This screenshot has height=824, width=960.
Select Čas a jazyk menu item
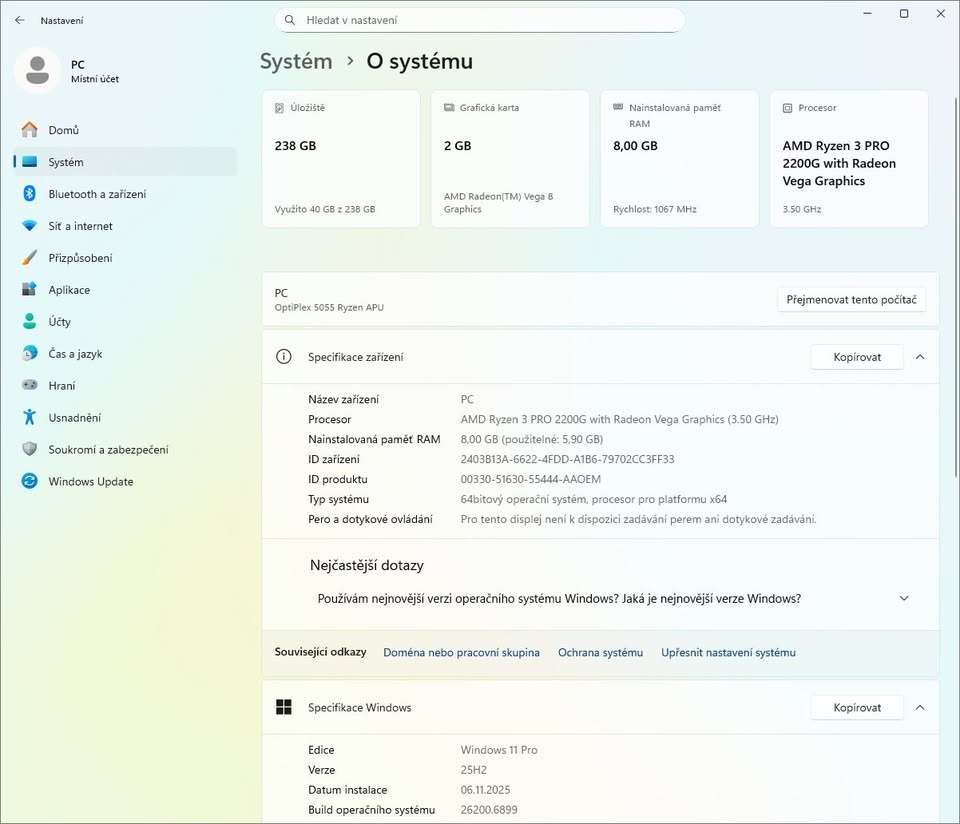(x=75, y=354)
